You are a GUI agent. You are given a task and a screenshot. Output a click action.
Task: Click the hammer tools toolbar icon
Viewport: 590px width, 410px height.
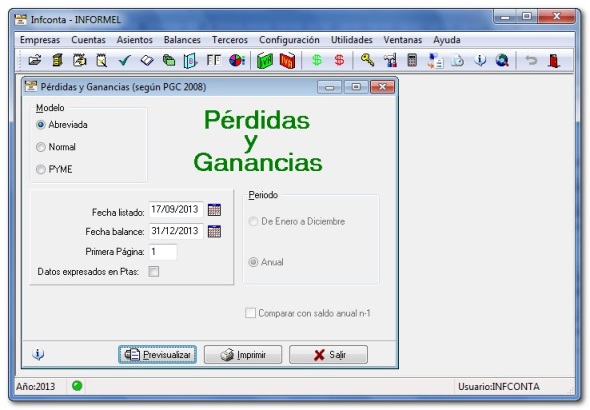pos(390,61)
